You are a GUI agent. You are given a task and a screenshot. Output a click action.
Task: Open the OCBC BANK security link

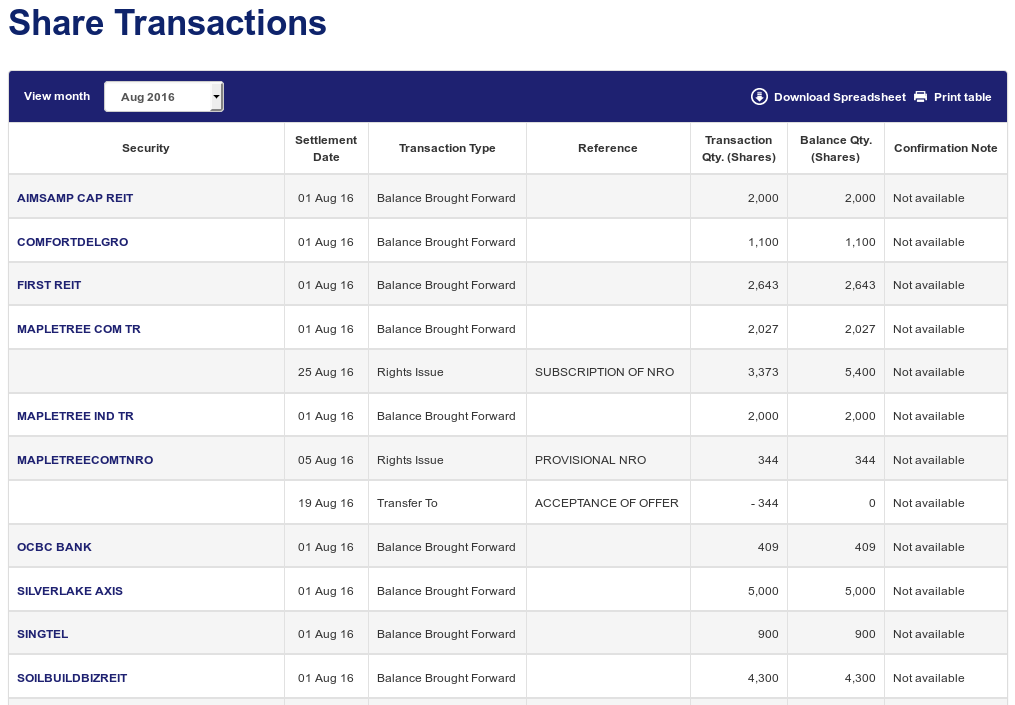click(54, 547)
